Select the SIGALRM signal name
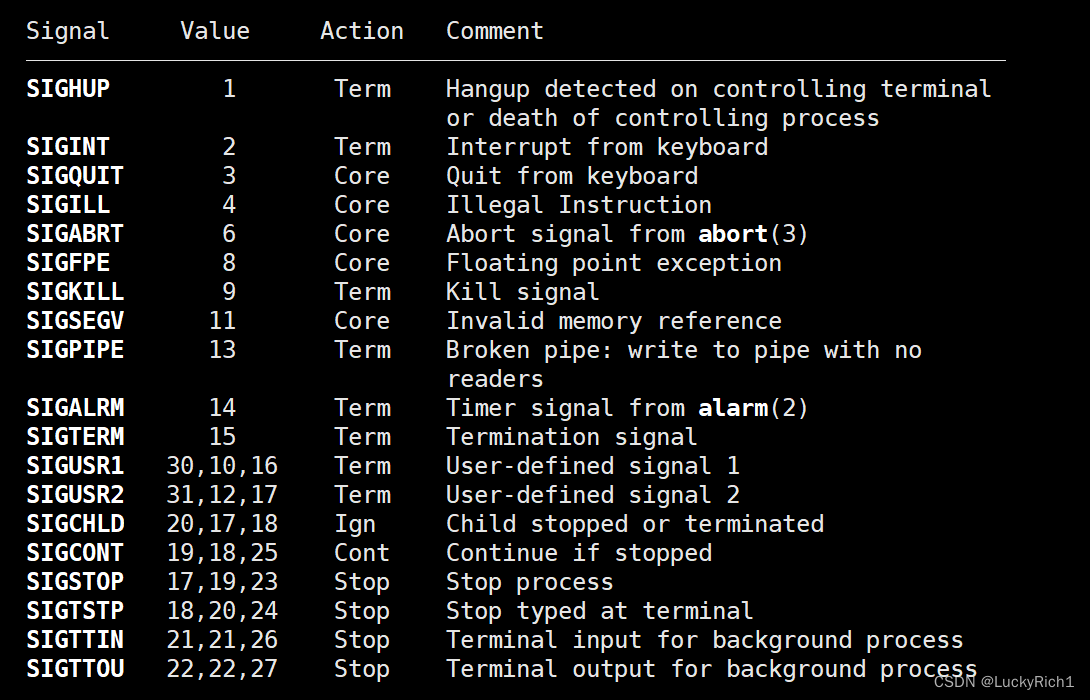 click(75, 408)
